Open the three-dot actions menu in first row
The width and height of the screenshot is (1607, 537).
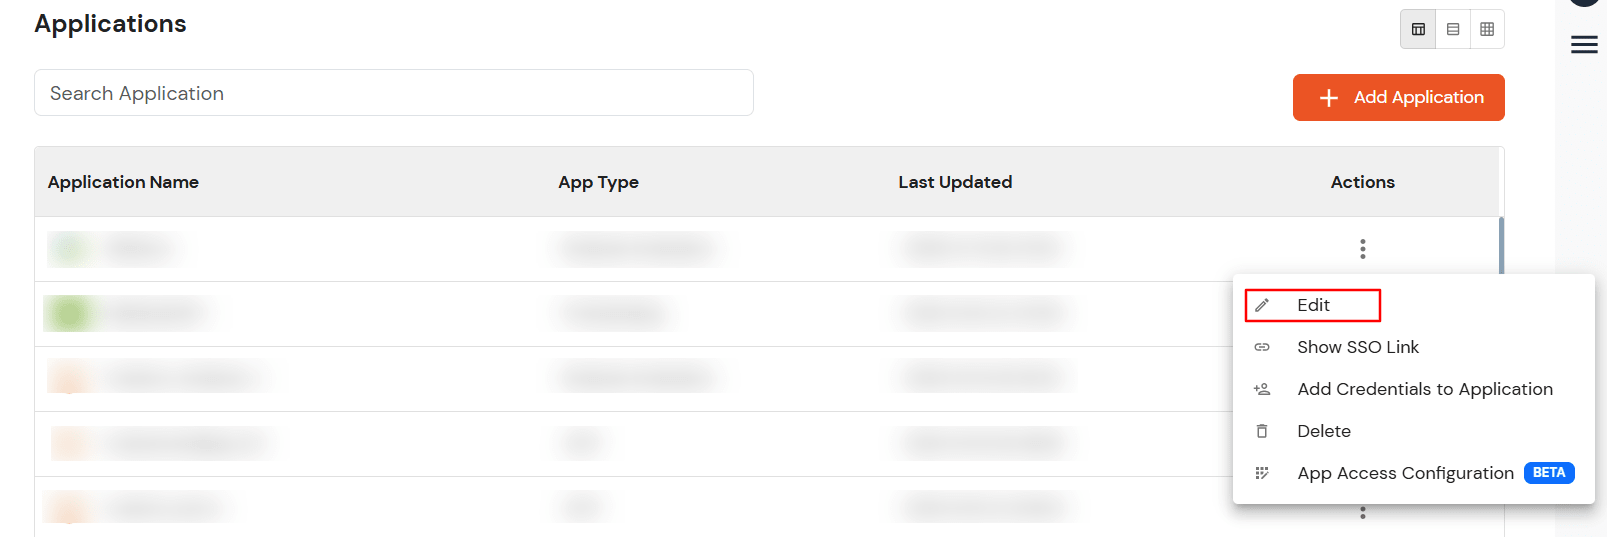point(1362,249)
